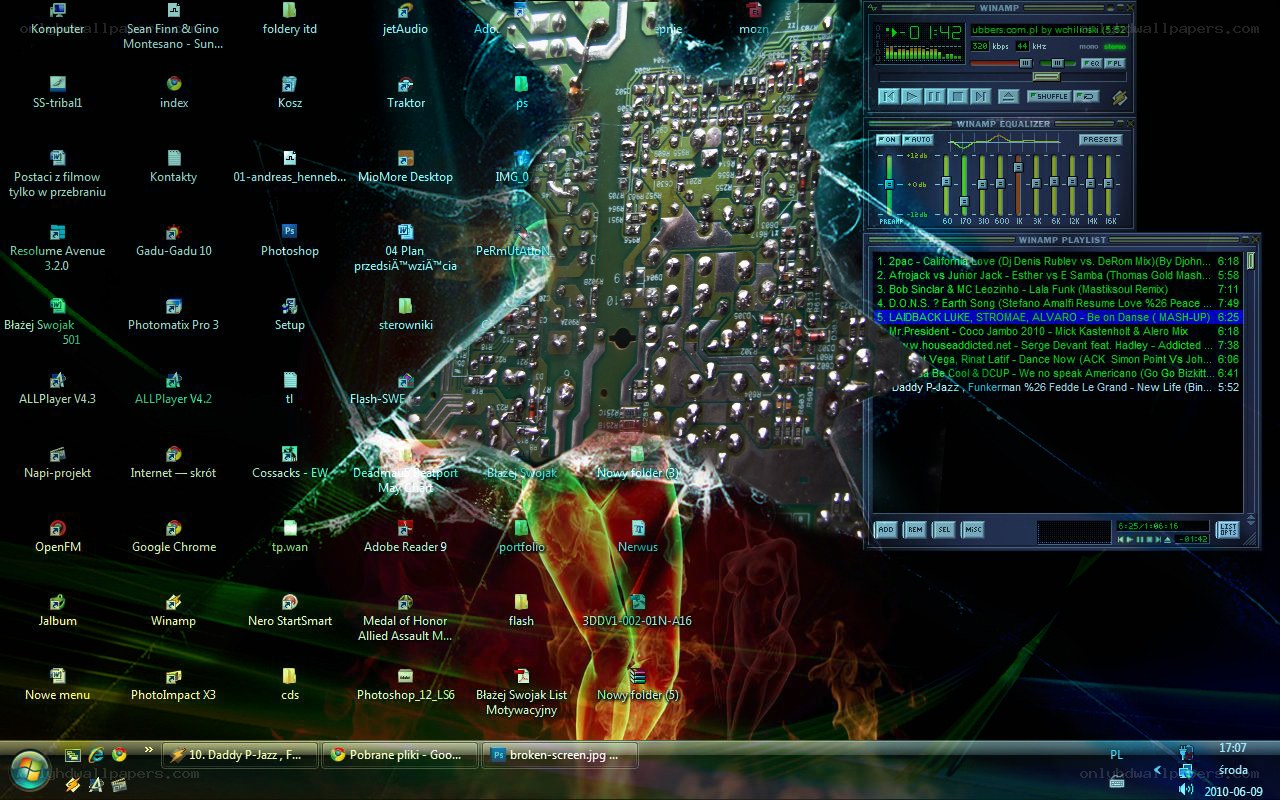Expand hidden Quick Launch items chevron
The height and width of the screenshot is (800, 1280).
click(149, 750)
